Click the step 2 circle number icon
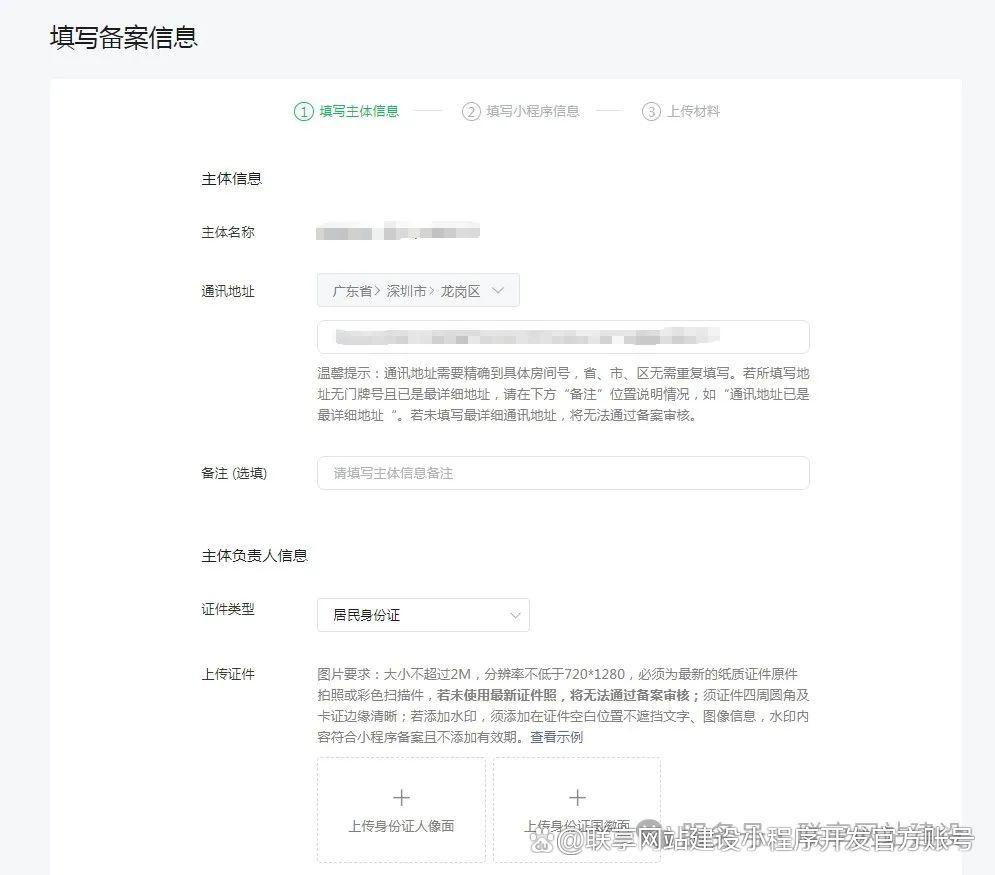This screenshot has width=995, height=875. (471, 112)
